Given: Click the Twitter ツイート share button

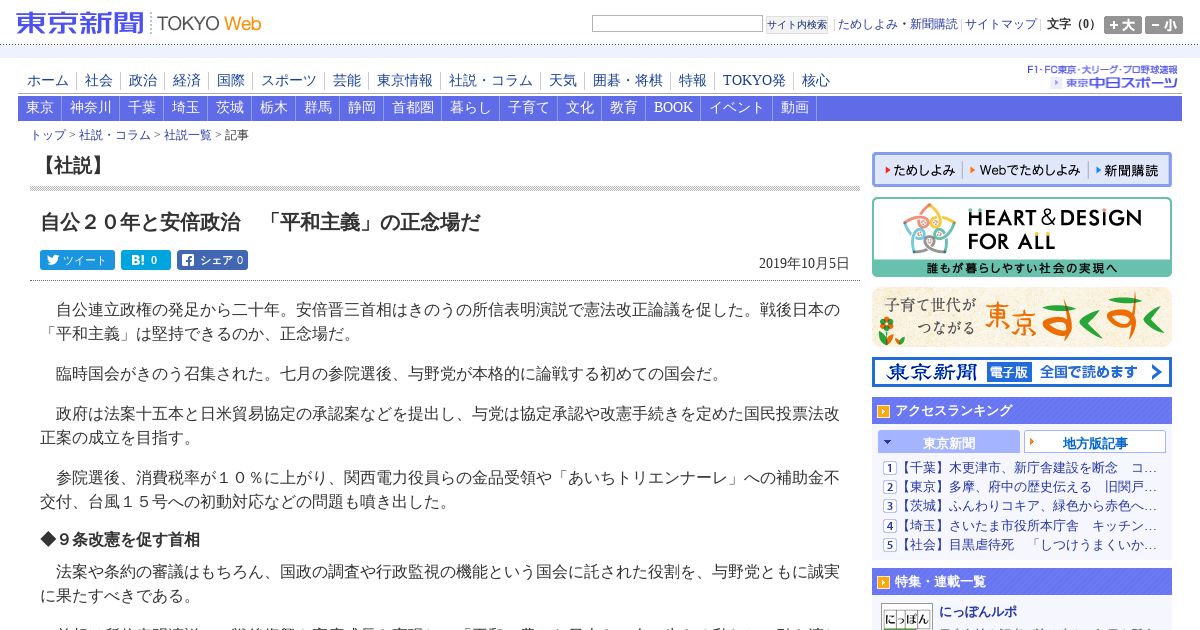Looking at the screenshot, I should coord(77,260).
